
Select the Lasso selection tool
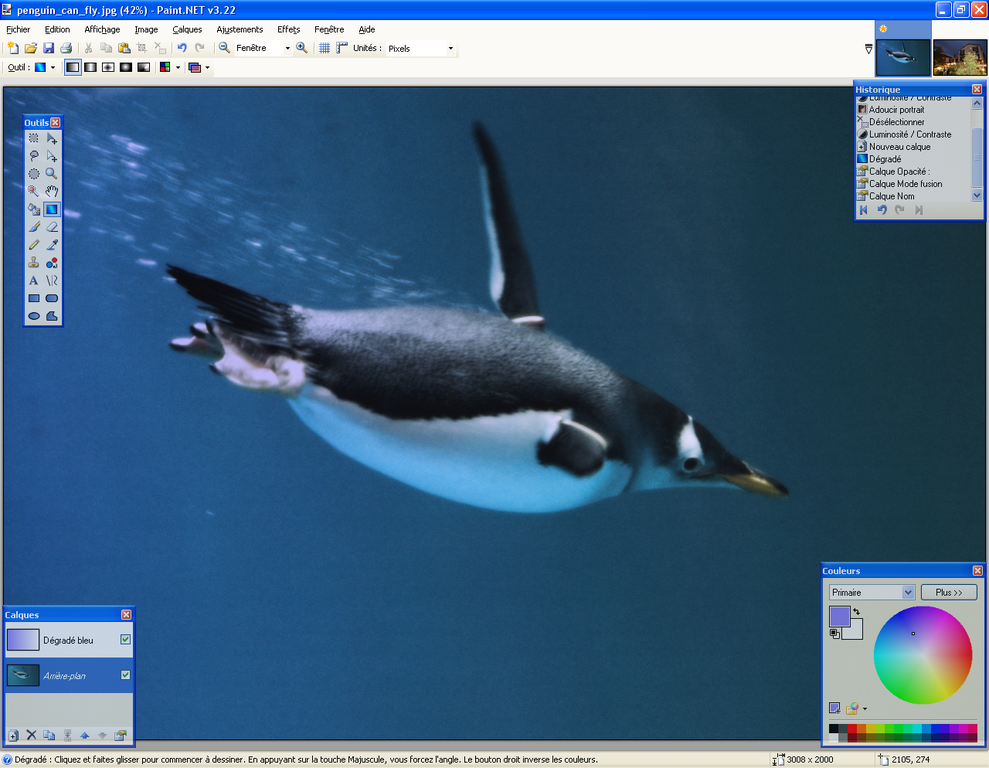34,155
